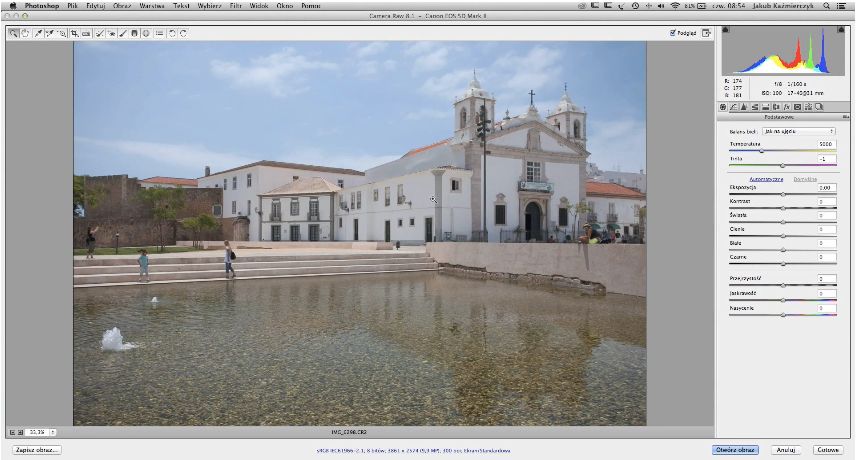The image size is (856, 460).
Task: Click the Gotowe button
Action: [x=828, y=450]
